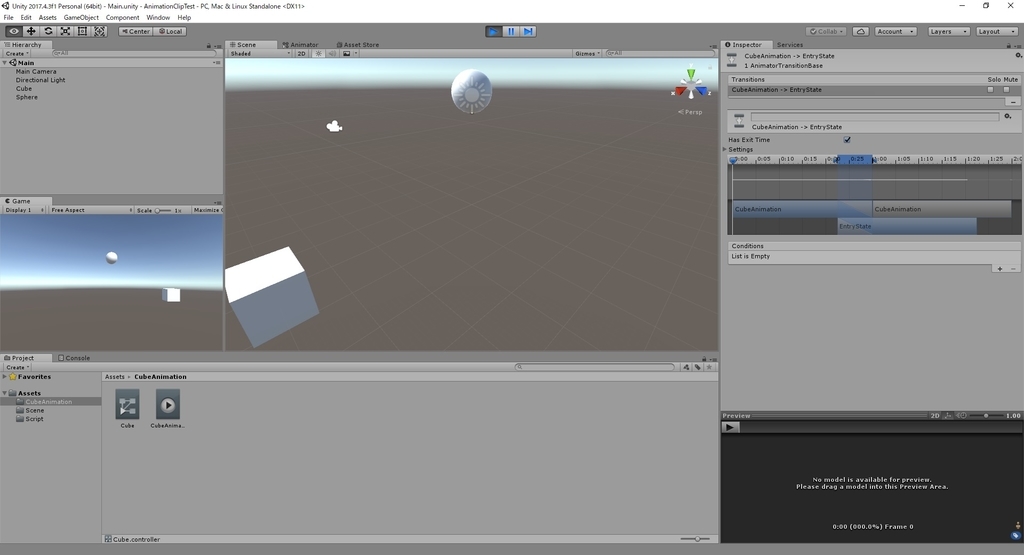The height and width of the screenshot is (555, 1024).
Task: Add a condition with plus button
Action: click(x=1000, y=269)
